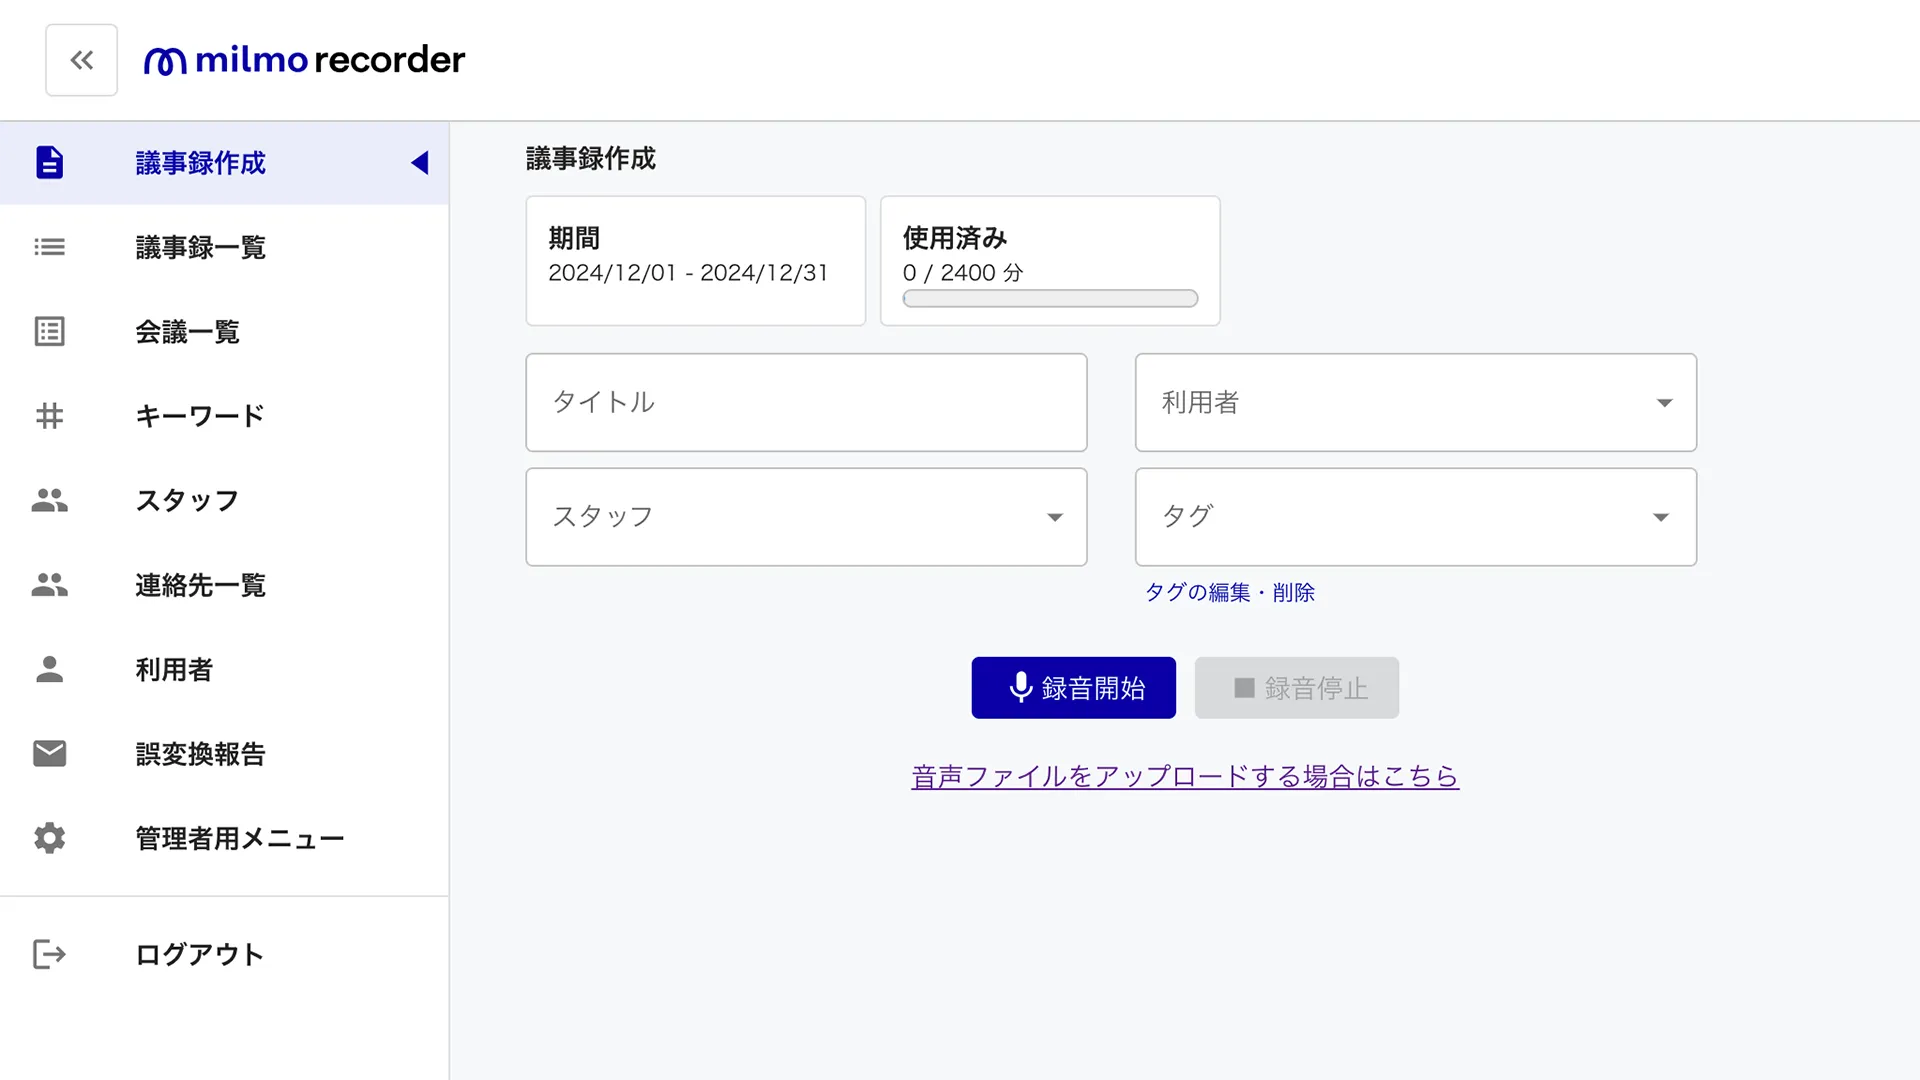
Task: Click the 会議一覧 table icon
Action: [49, 331]
